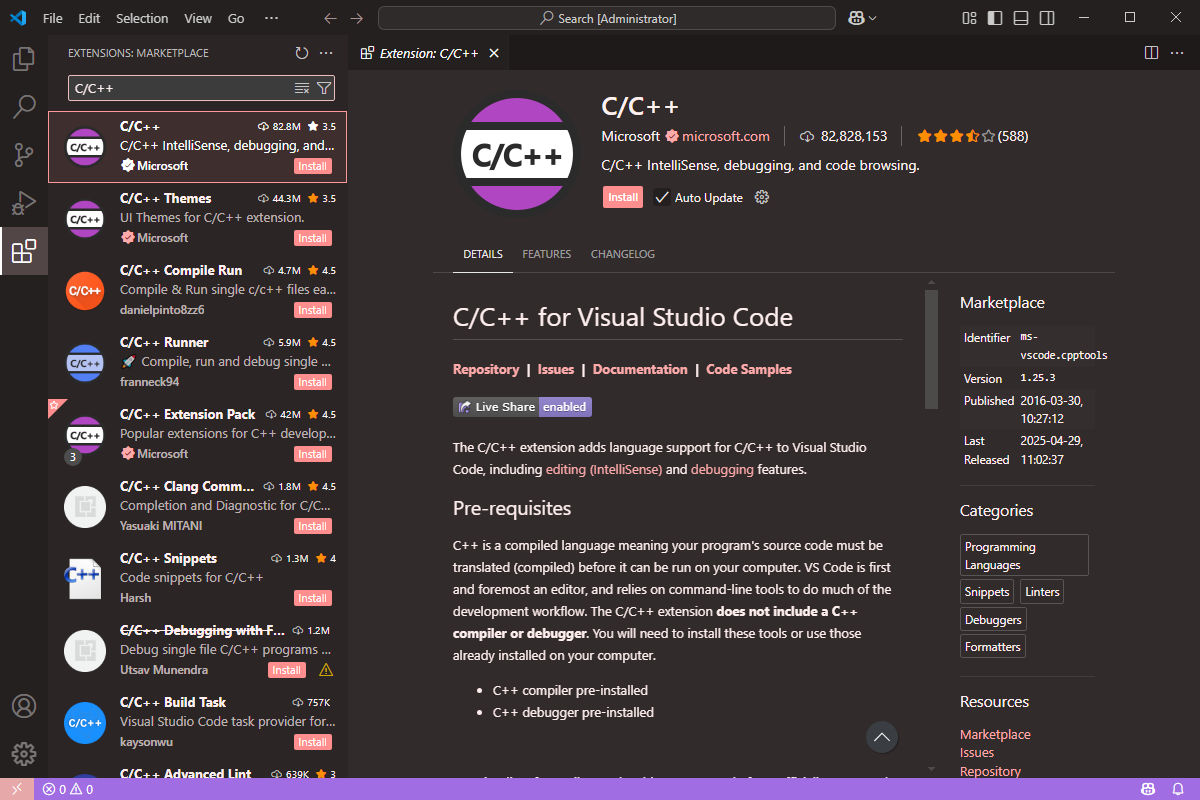Open the Documentation link

click(640, 369)
